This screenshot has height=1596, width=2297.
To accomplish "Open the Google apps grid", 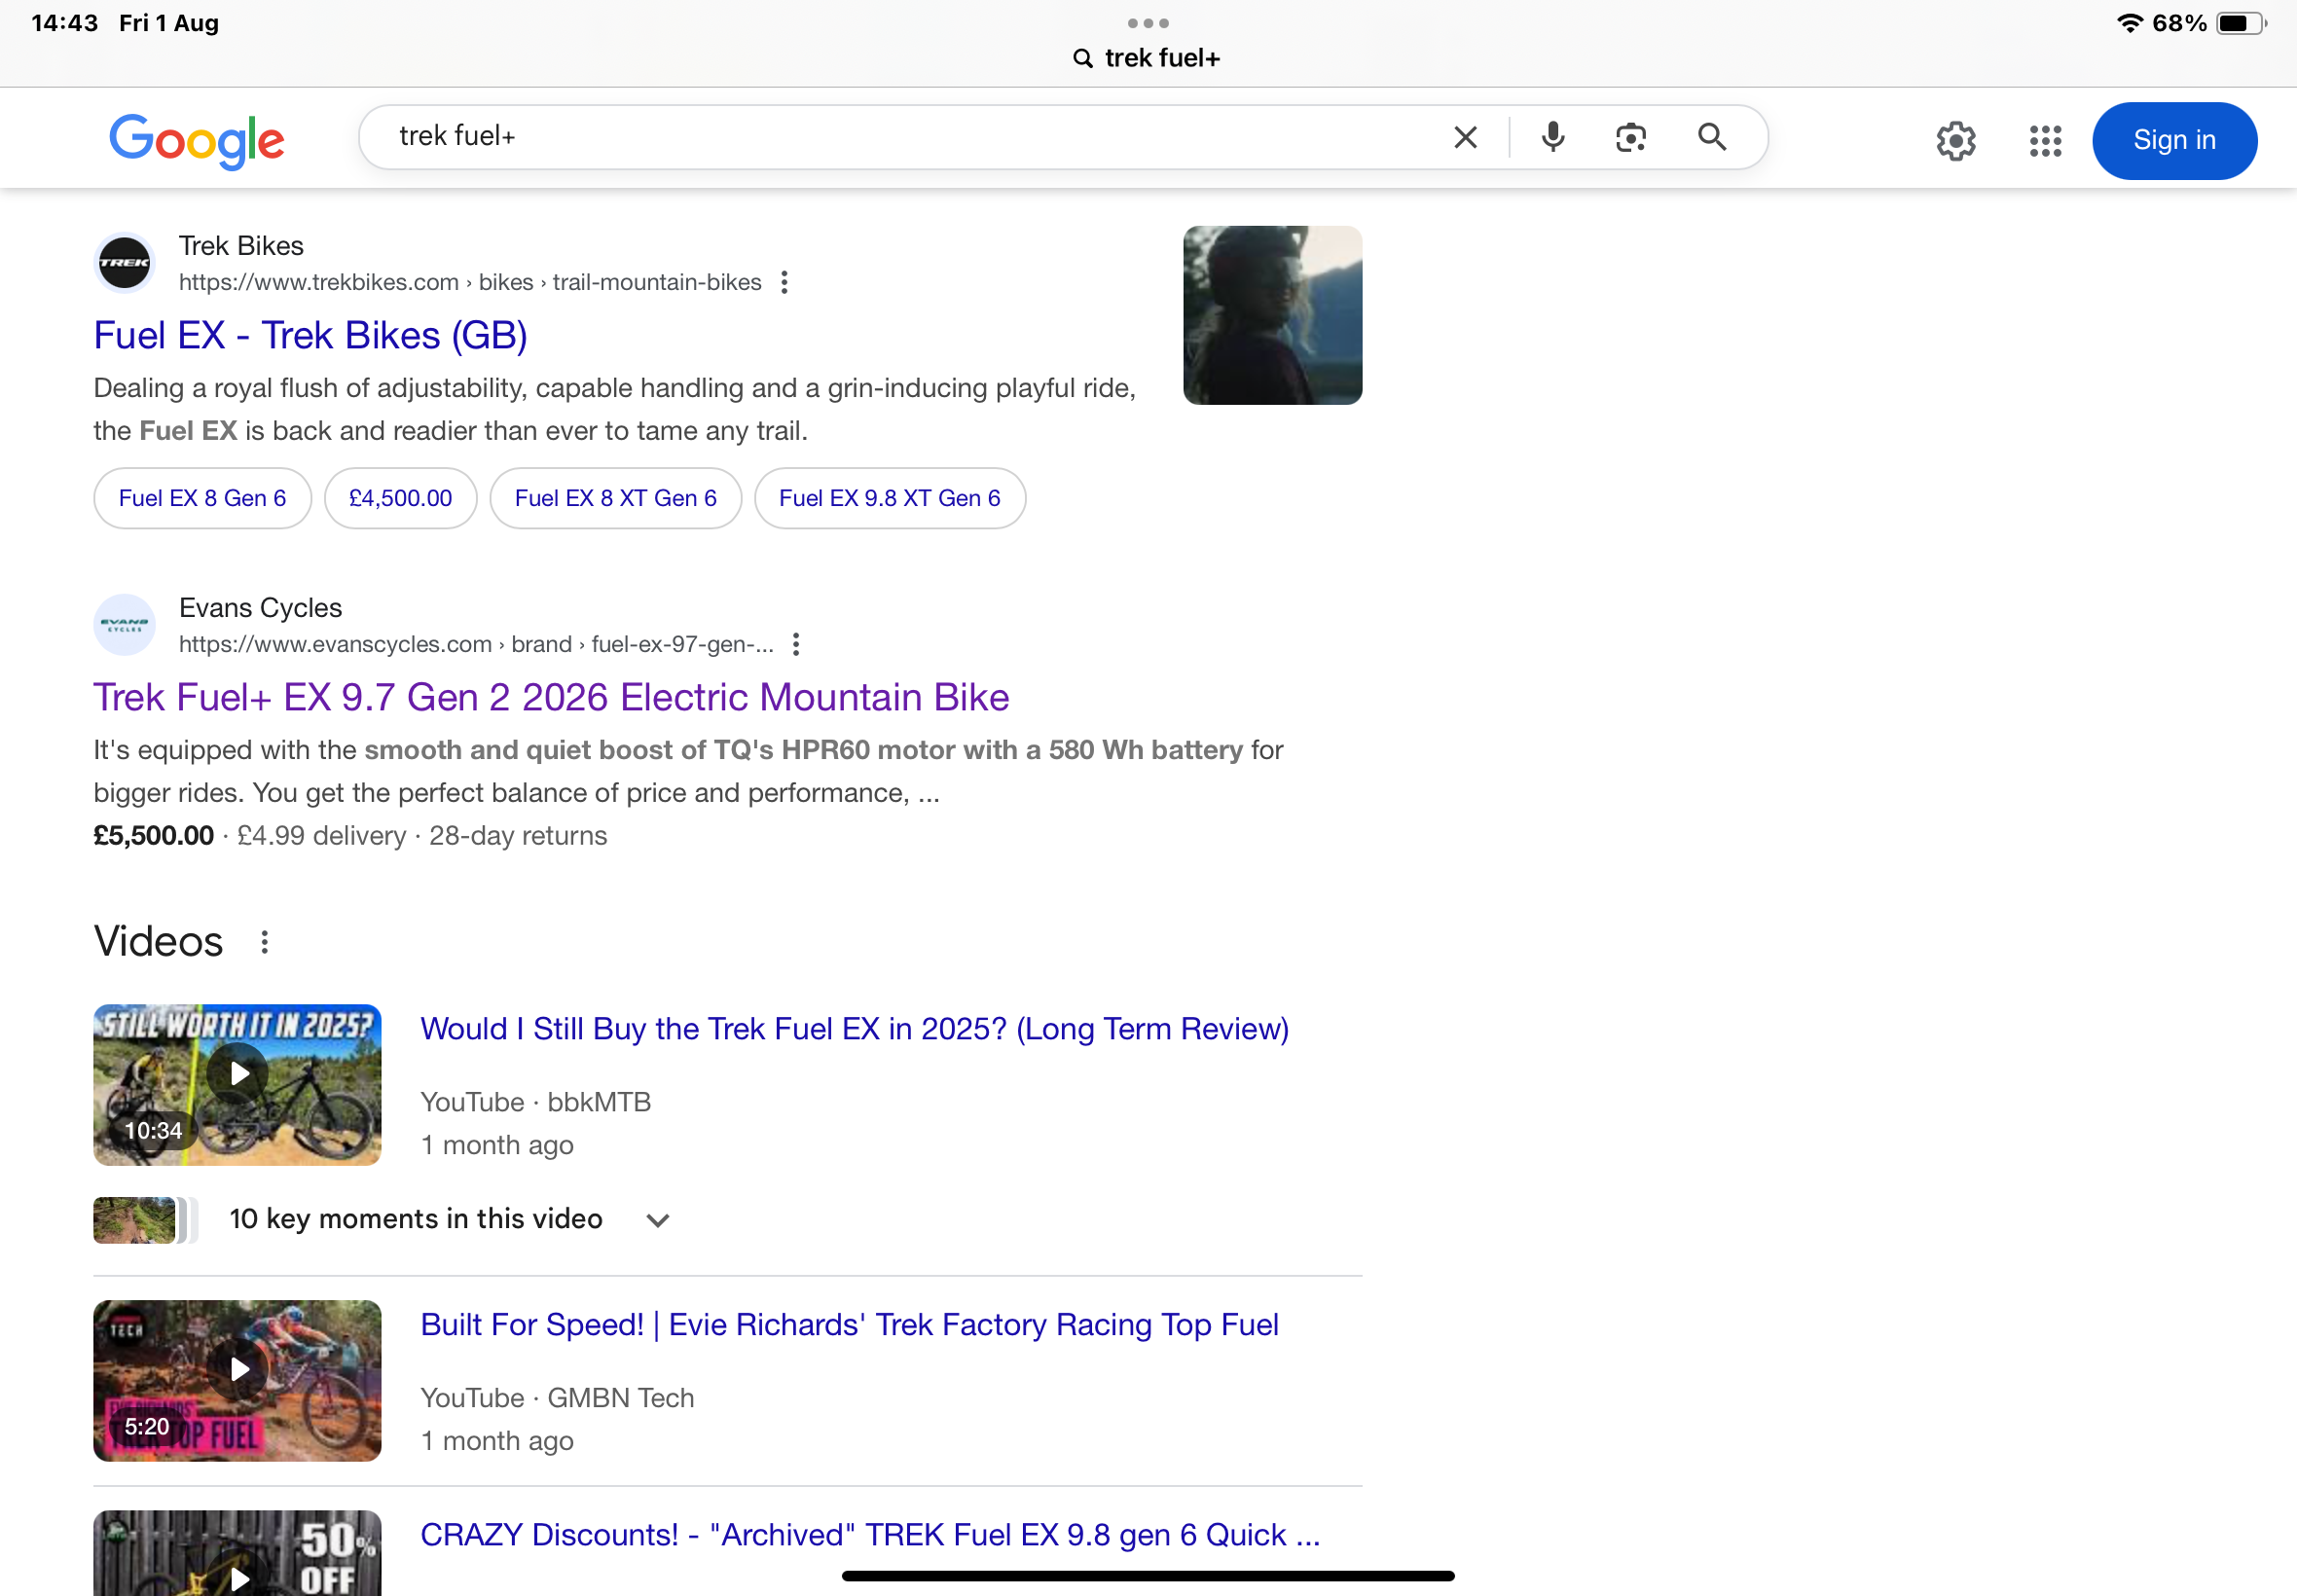I will tap(2045, 141).
